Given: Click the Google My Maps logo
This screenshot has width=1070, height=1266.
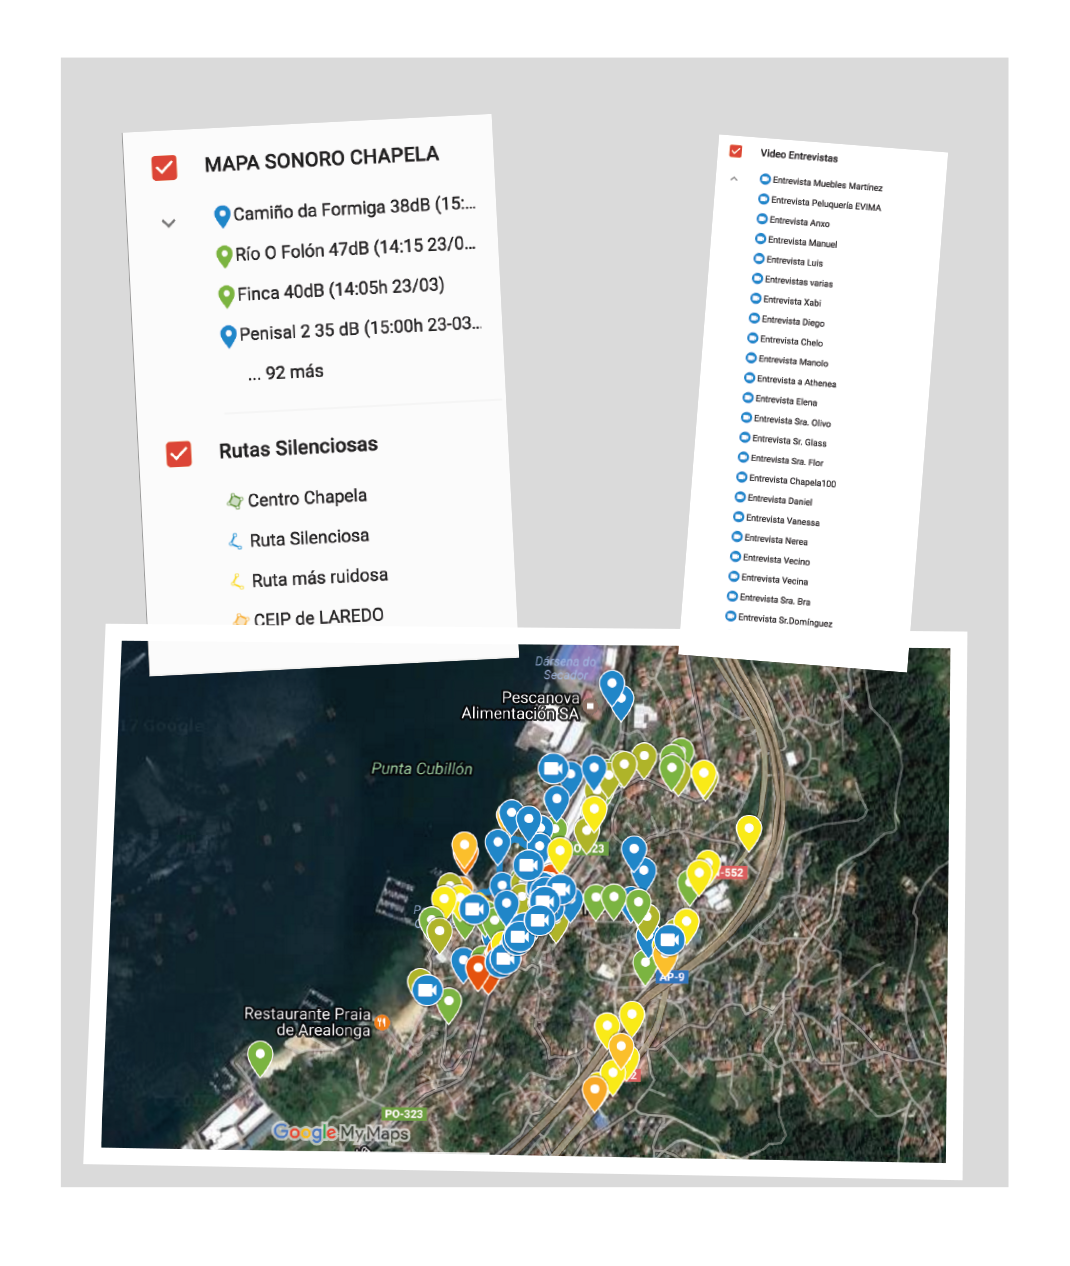Looking at the screenshot, I should 340,1133.
